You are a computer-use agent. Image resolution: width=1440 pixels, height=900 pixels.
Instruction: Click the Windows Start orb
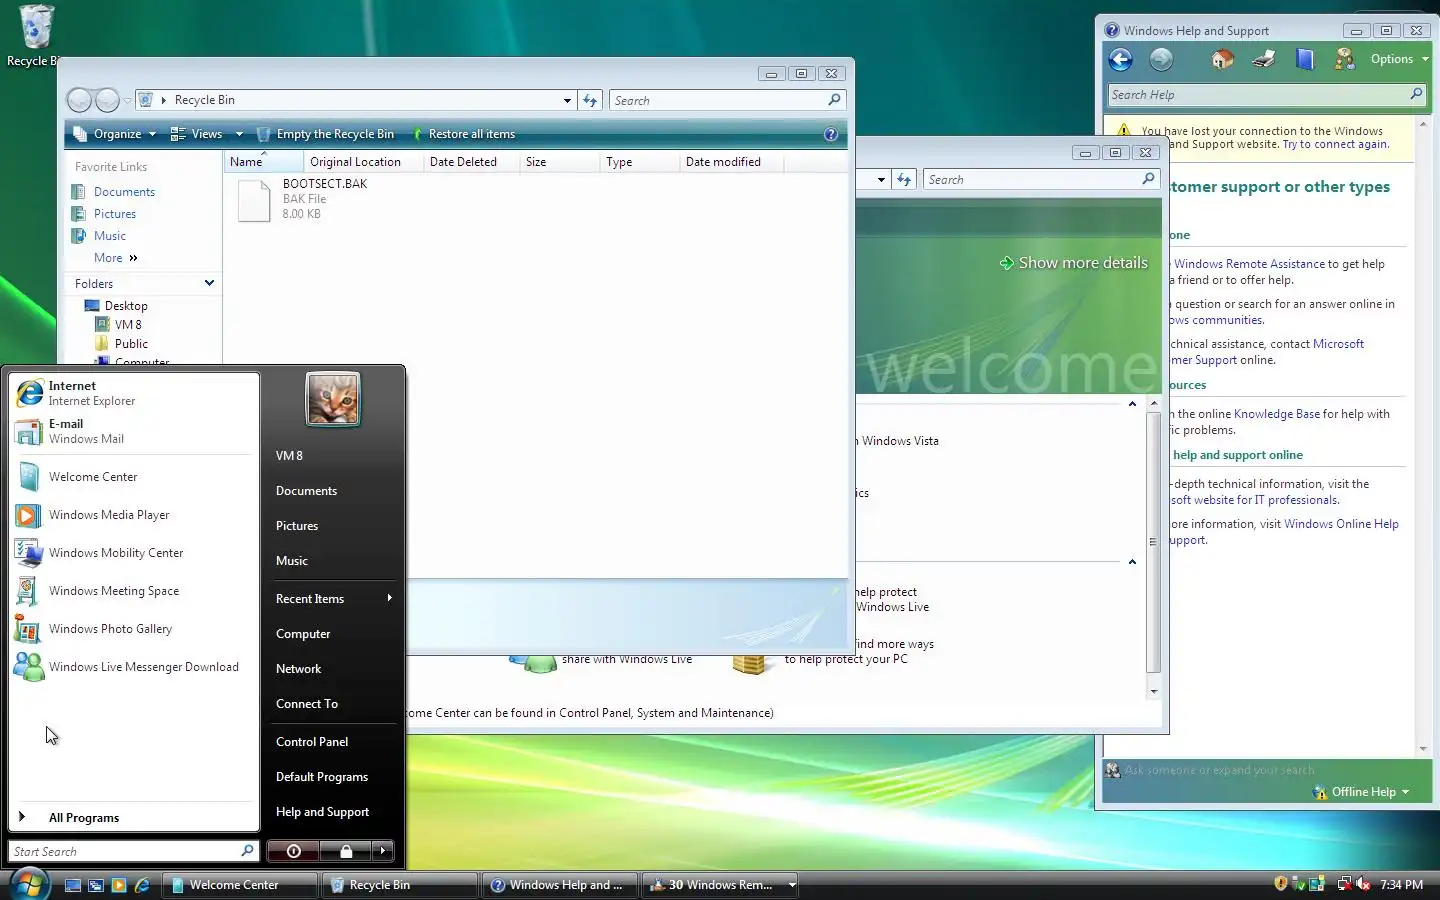click(x=28, y=884)
